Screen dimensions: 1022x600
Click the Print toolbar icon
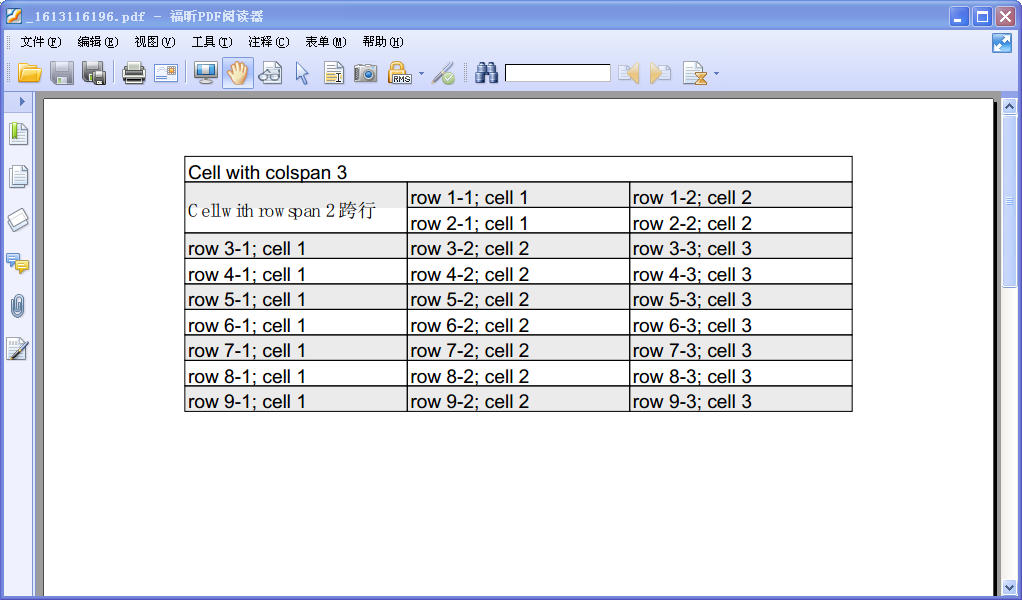[134, 73]
